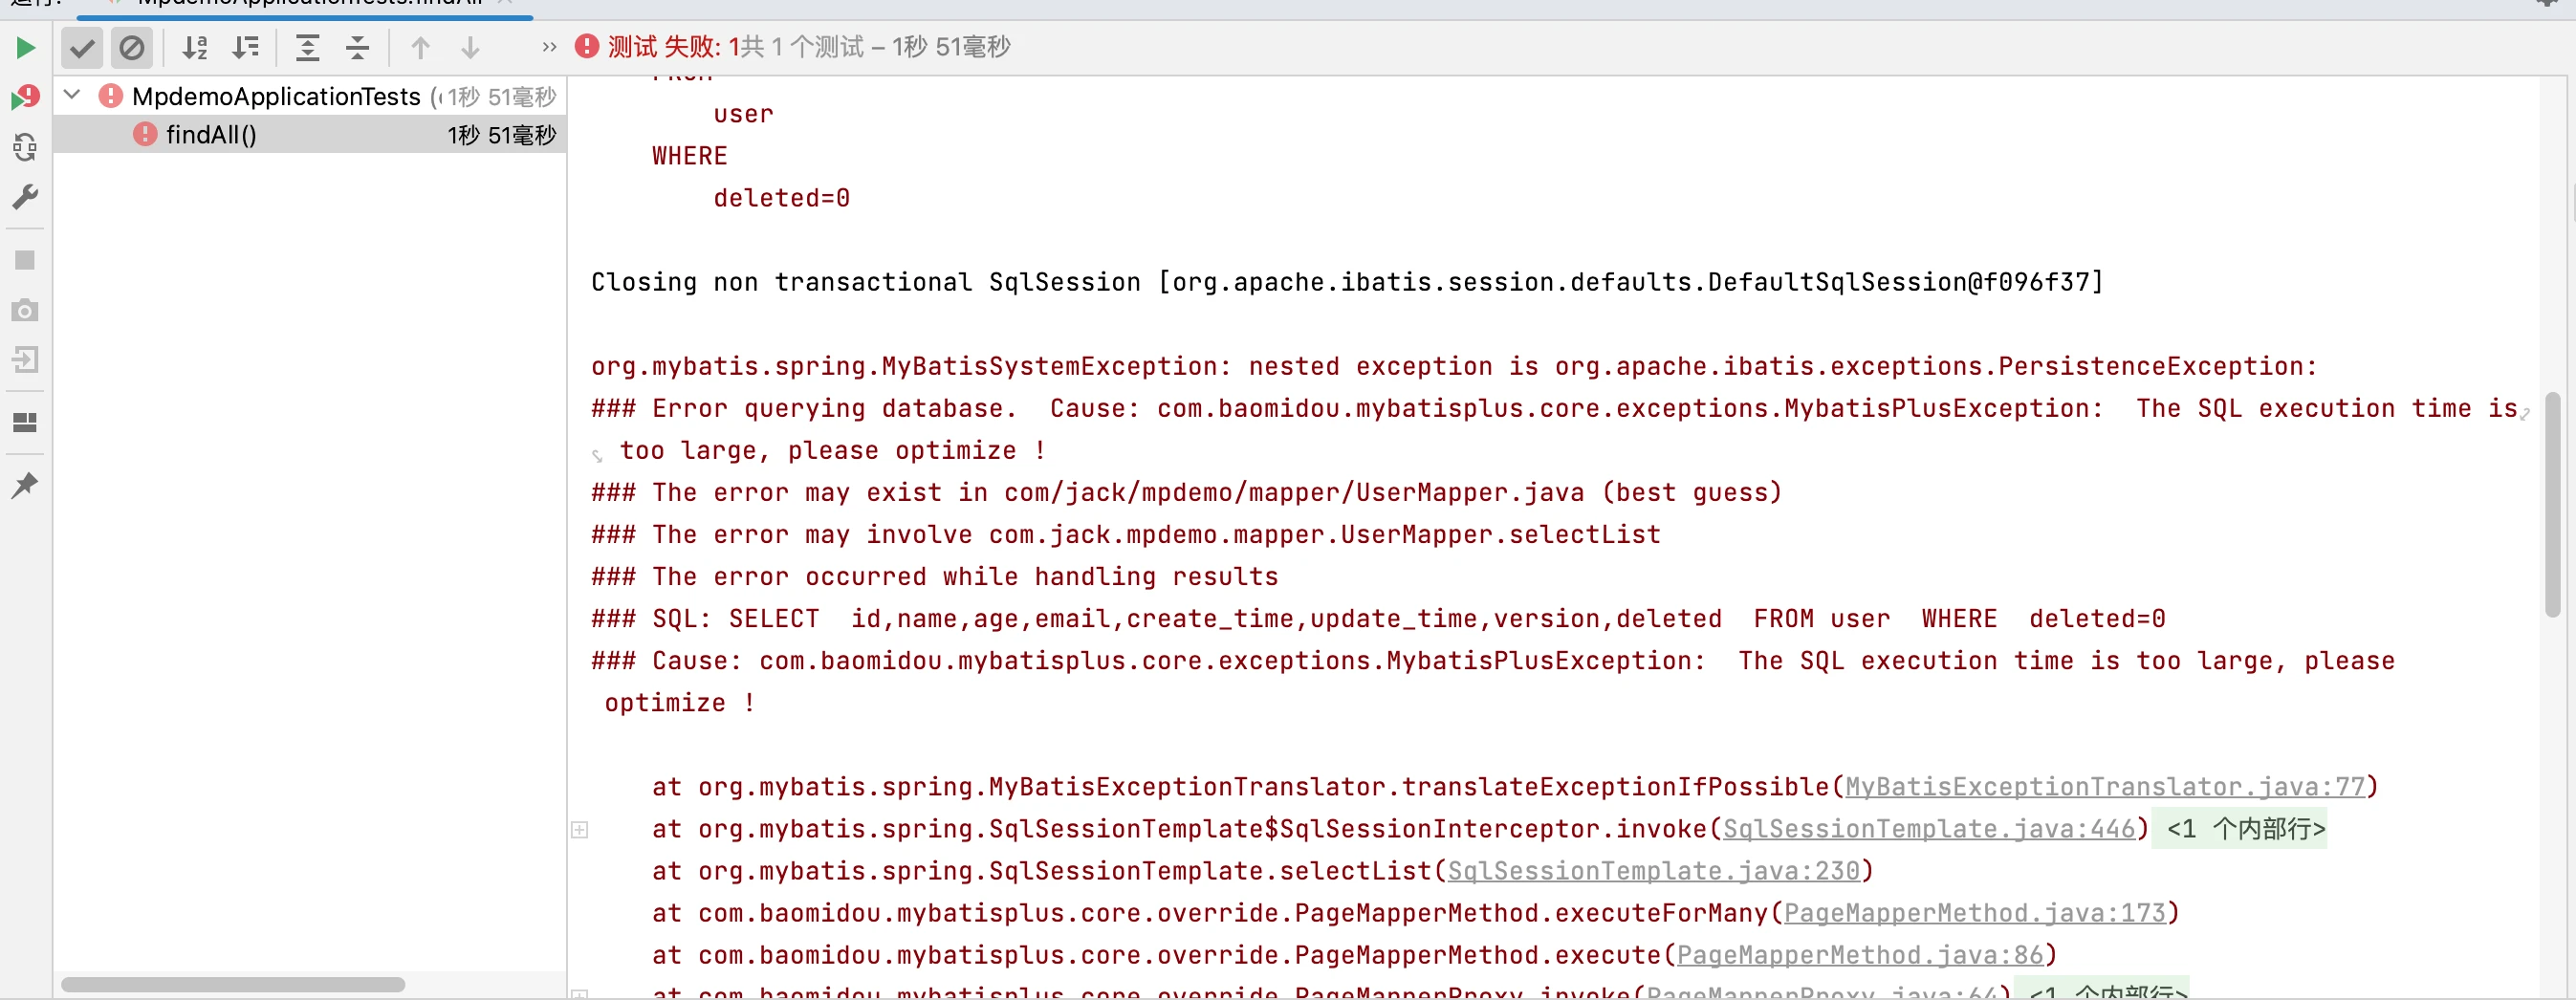The height and width of the screenshot is (1000, 2576).
Task: Collapse the MpdemoApplicationTests tree node
Action: coord(72,95)
